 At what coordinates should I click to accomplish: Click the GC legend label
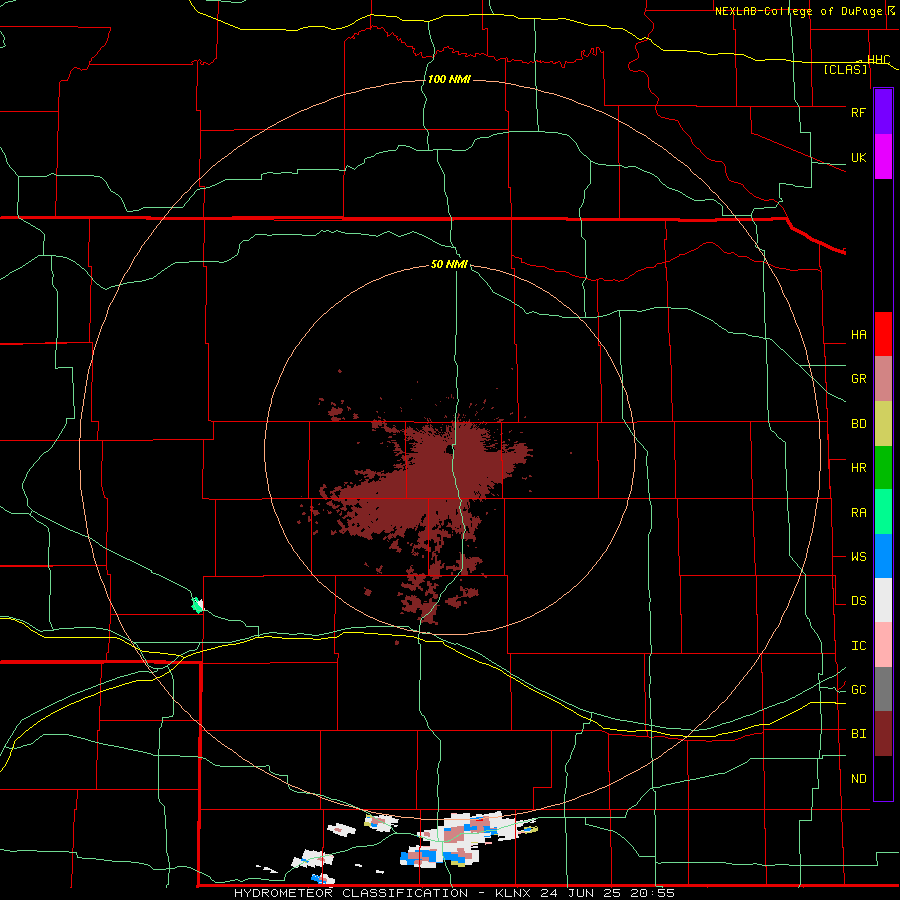tap(858, 690)
